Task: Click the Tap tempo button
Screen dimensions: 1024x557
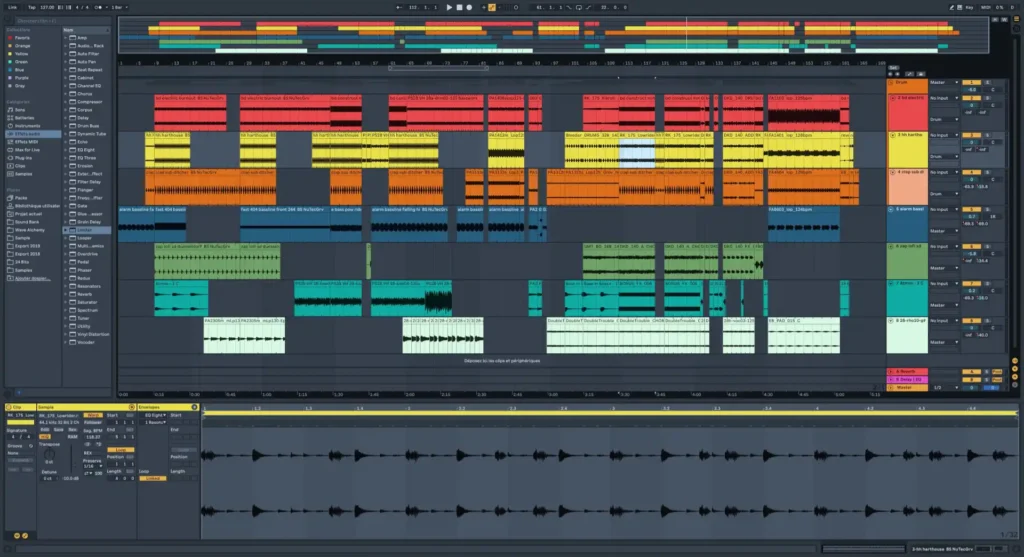Action: pos(31,7)
